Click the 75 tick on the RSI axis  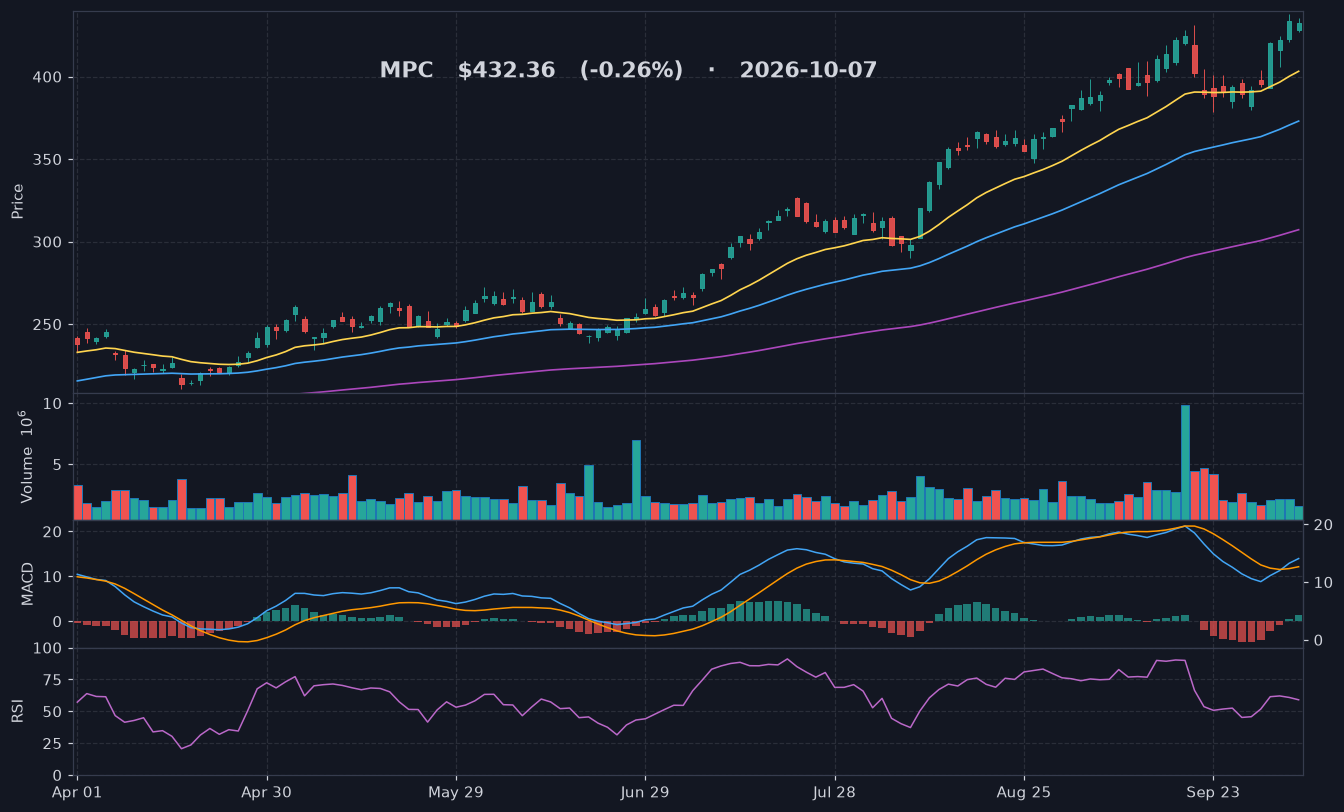point(54,681)
